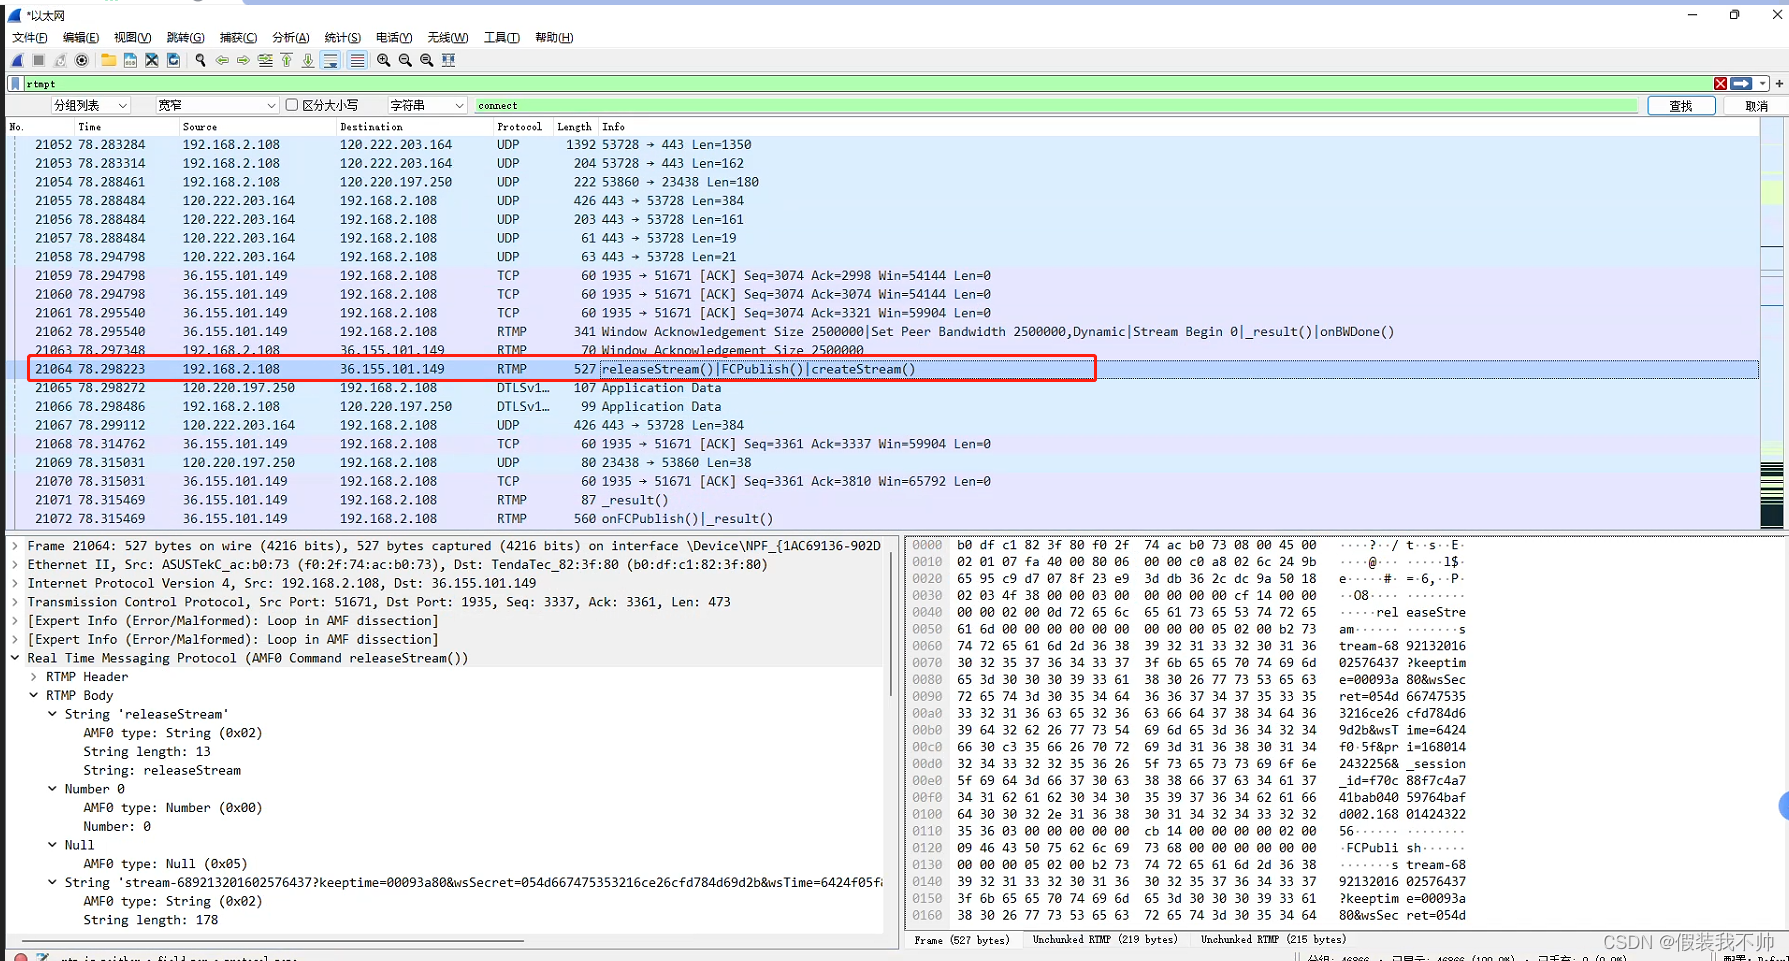Select packet 21072 onFCPublish row
Viewport: 1789px width, 961px height.
[883, 519]
